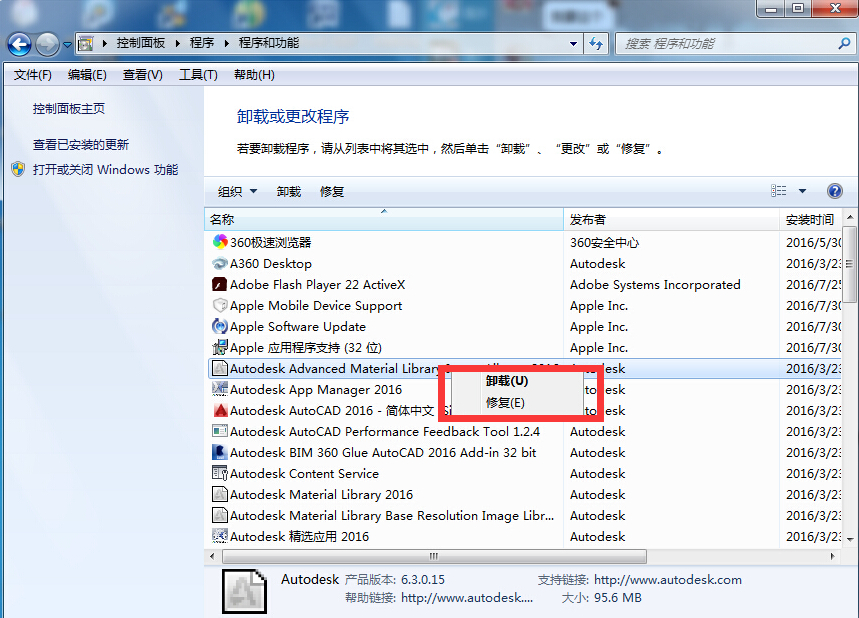
Task: Select the A360 Desktop icon
Action: 220,264
